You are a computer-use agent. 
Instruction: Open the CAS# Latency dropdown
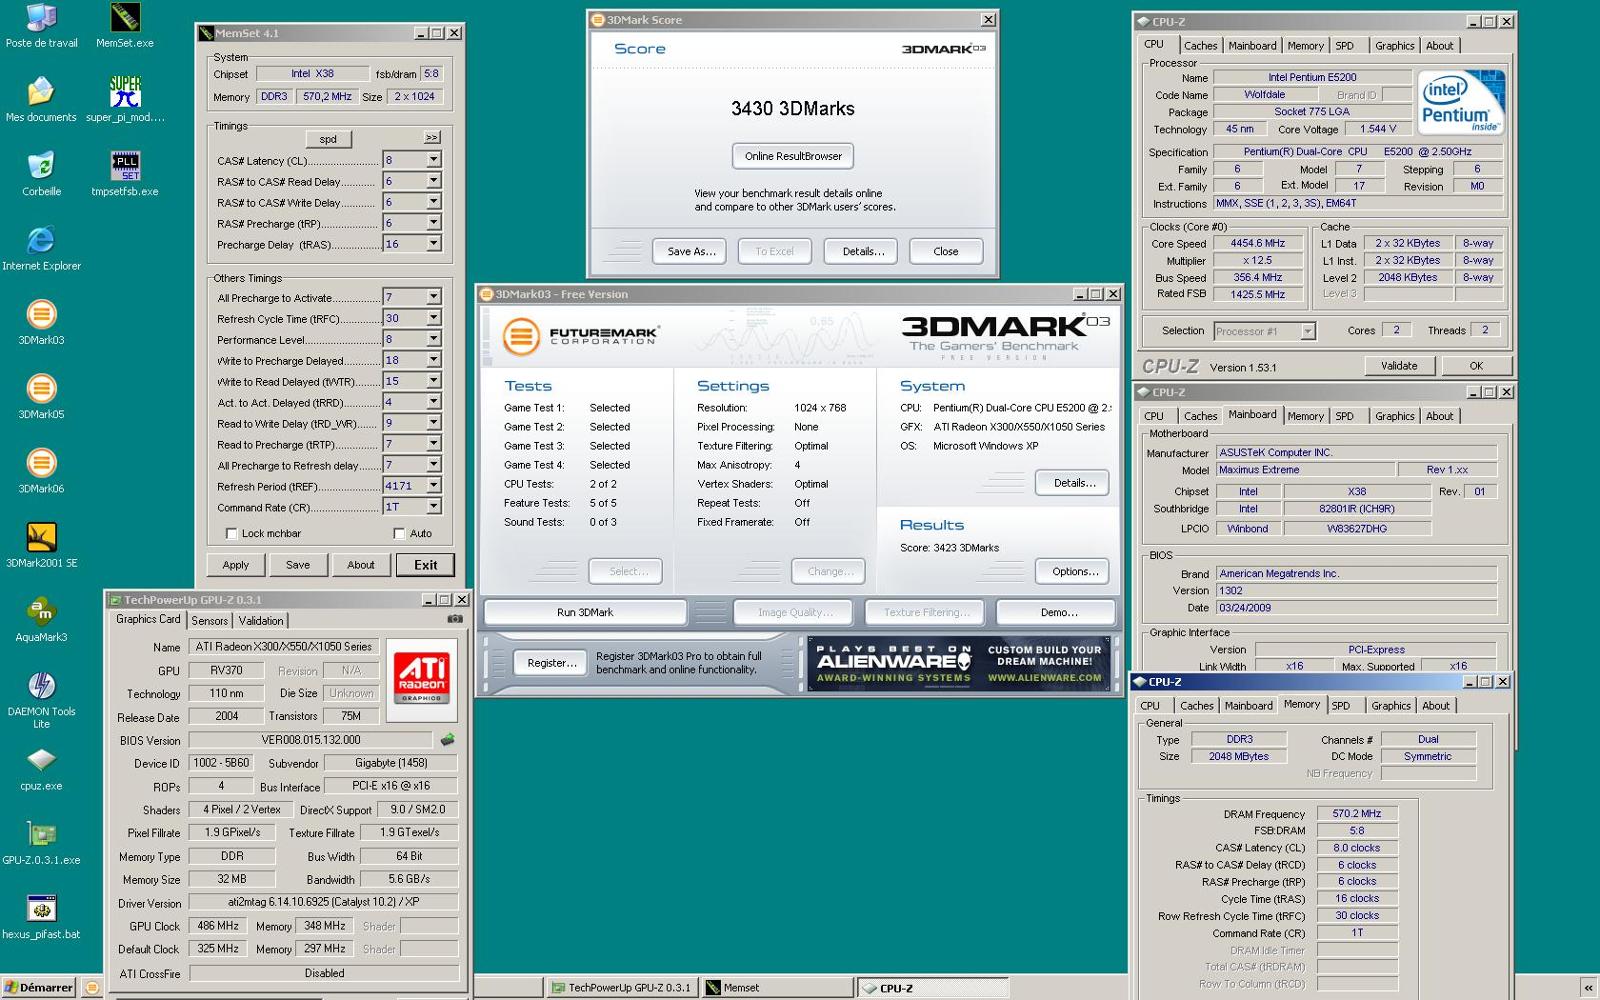(x=434, y=160)
